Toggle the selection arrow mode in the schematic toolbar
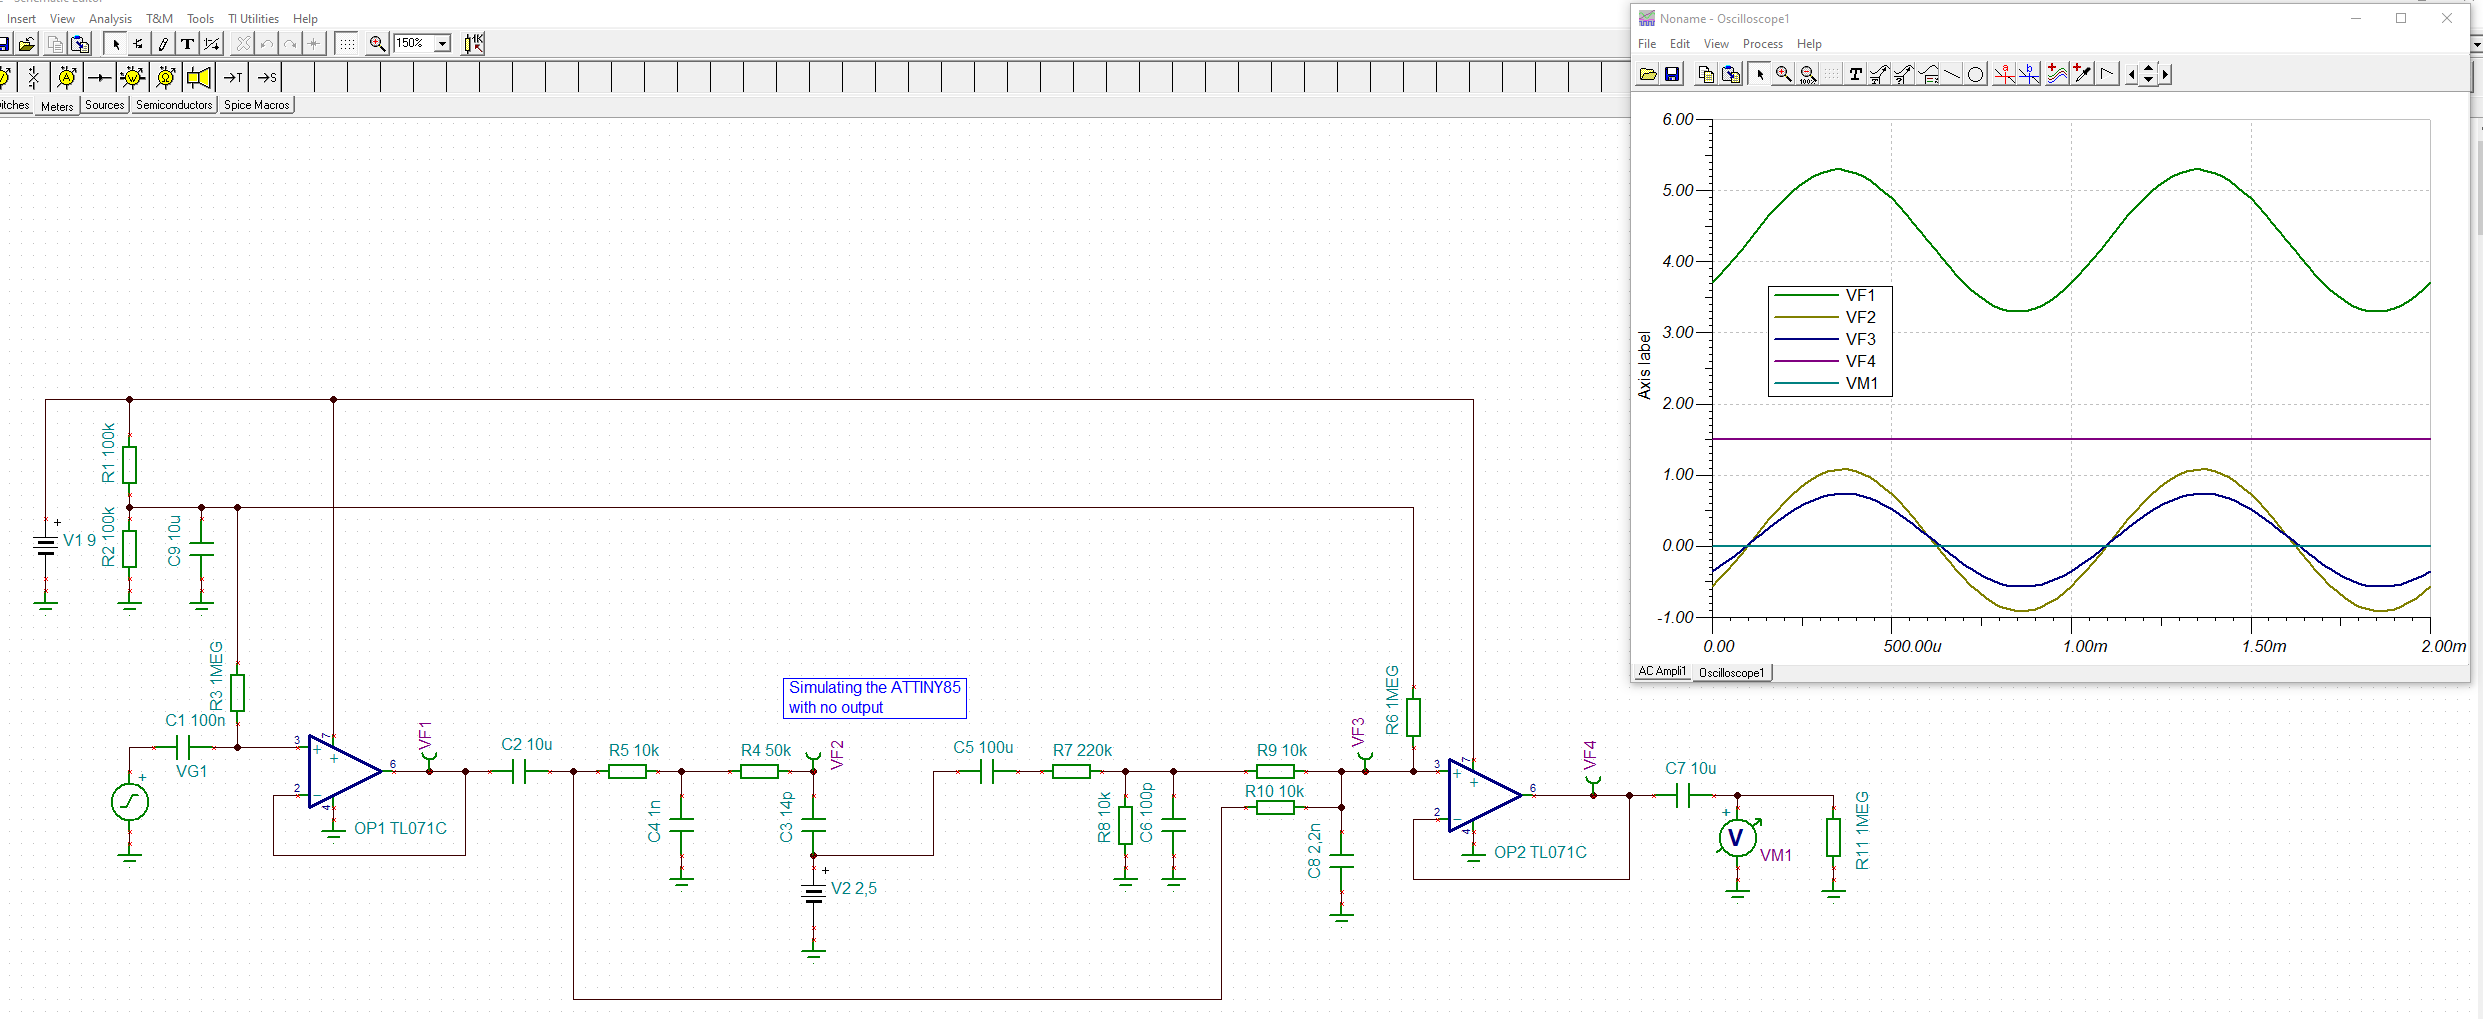The width and height of the screenshot is (2483, 1019). 116,43
